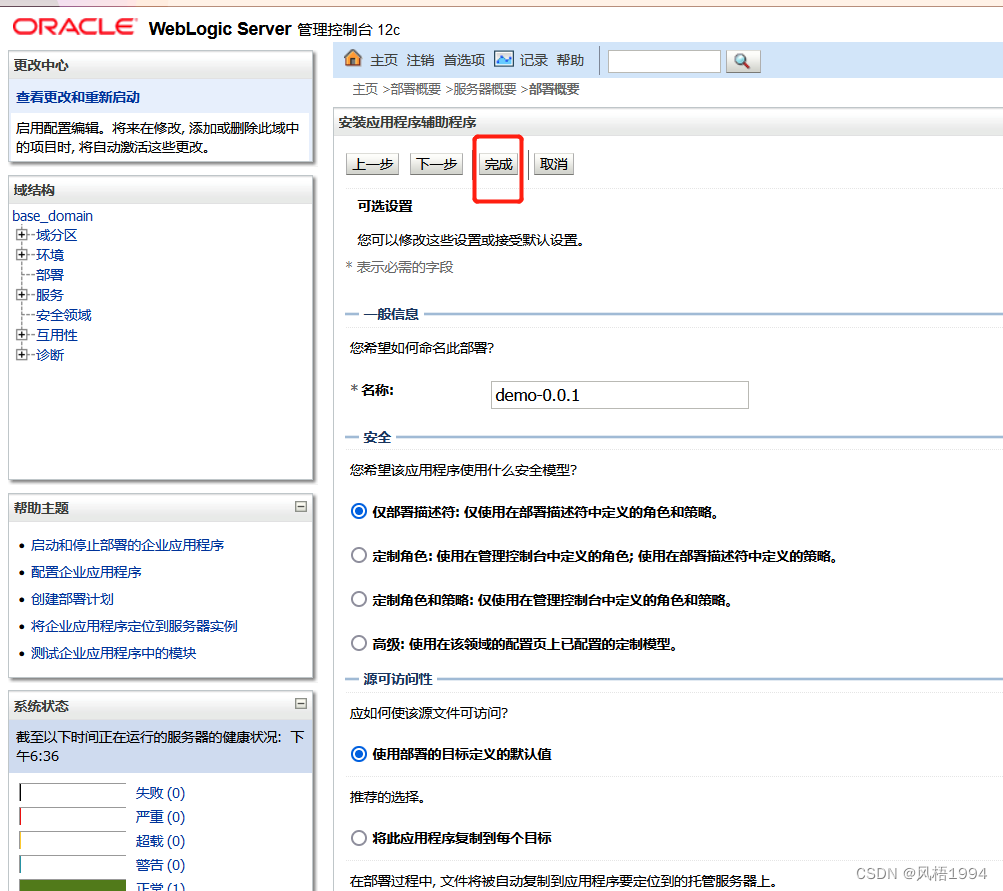Click 主页 in the breadcrumb
Screen dimensions: 1003x891
tap(365, 89)
